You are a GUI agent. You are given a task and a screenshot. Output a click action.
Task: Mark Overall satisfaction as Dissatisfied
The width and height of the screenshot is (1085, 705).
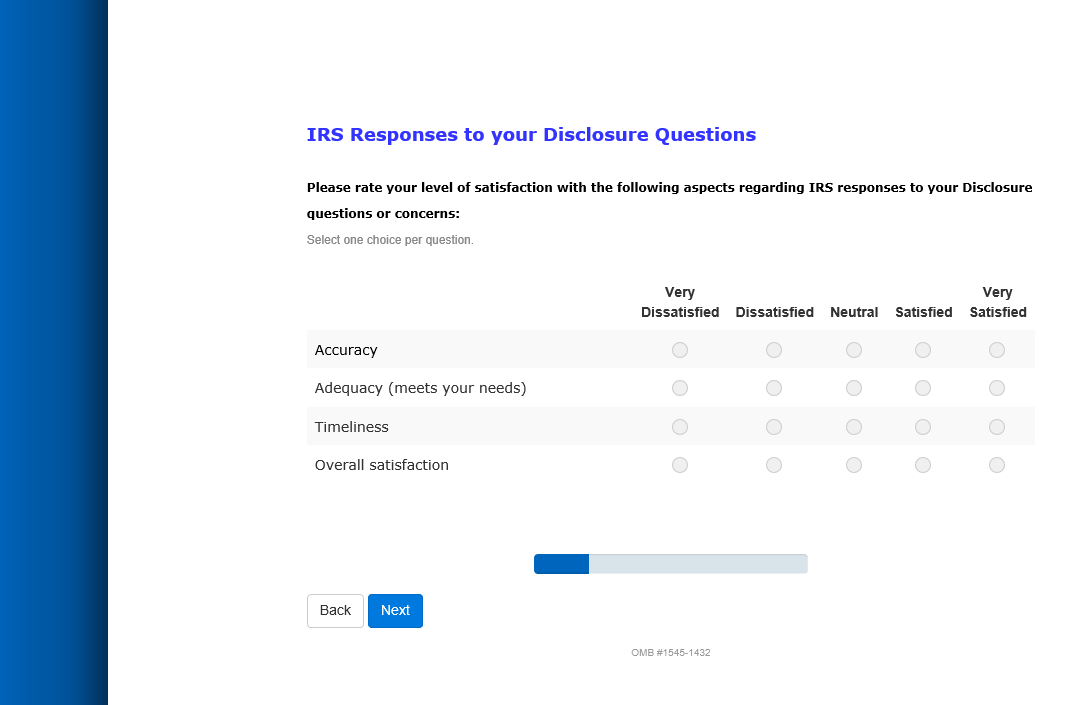coord(774,465)
